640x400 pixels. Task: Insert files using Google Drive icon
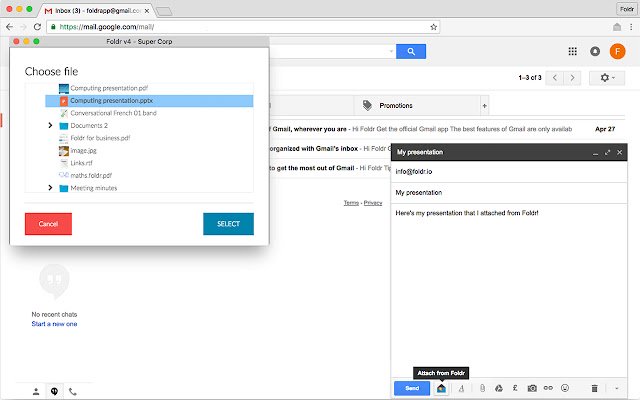click(499, 388)
